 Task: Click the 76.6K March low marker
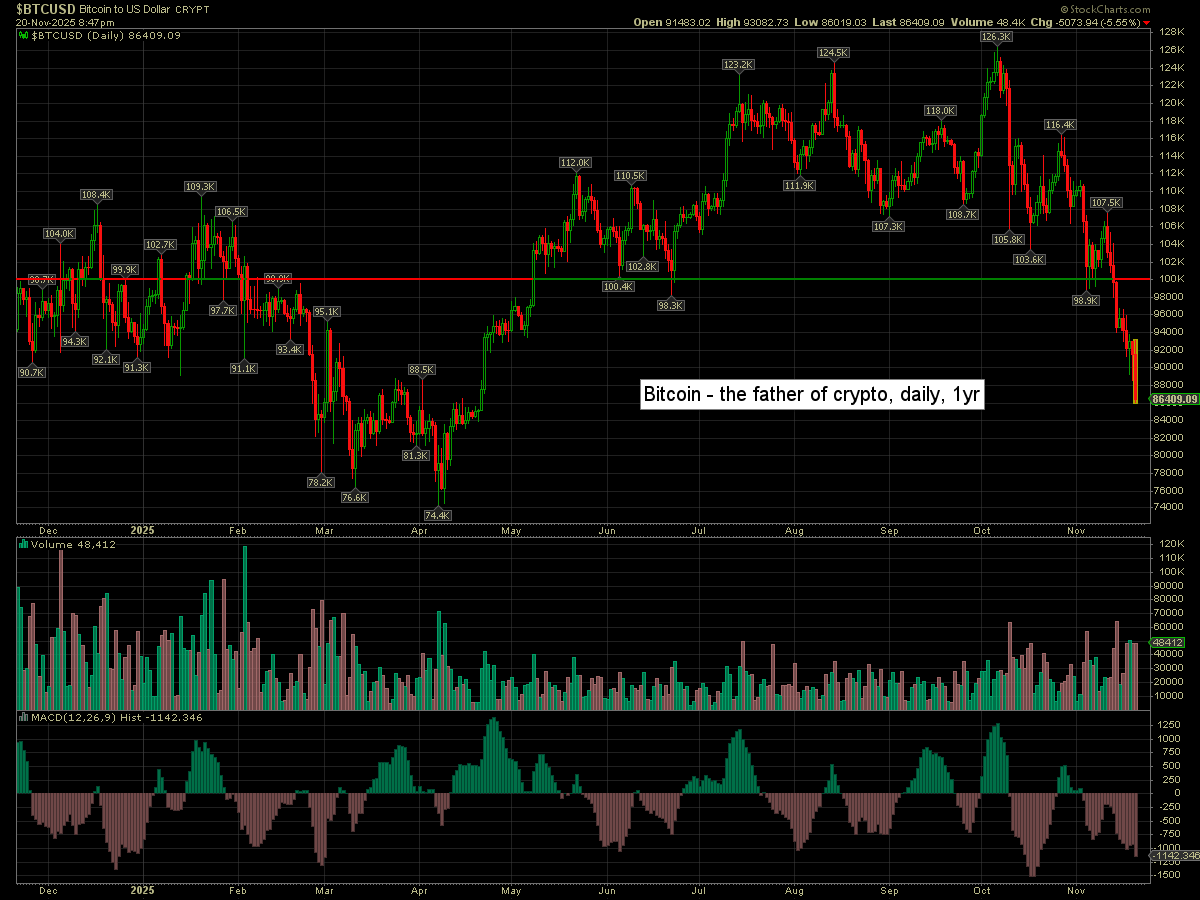tap(354, 497)
